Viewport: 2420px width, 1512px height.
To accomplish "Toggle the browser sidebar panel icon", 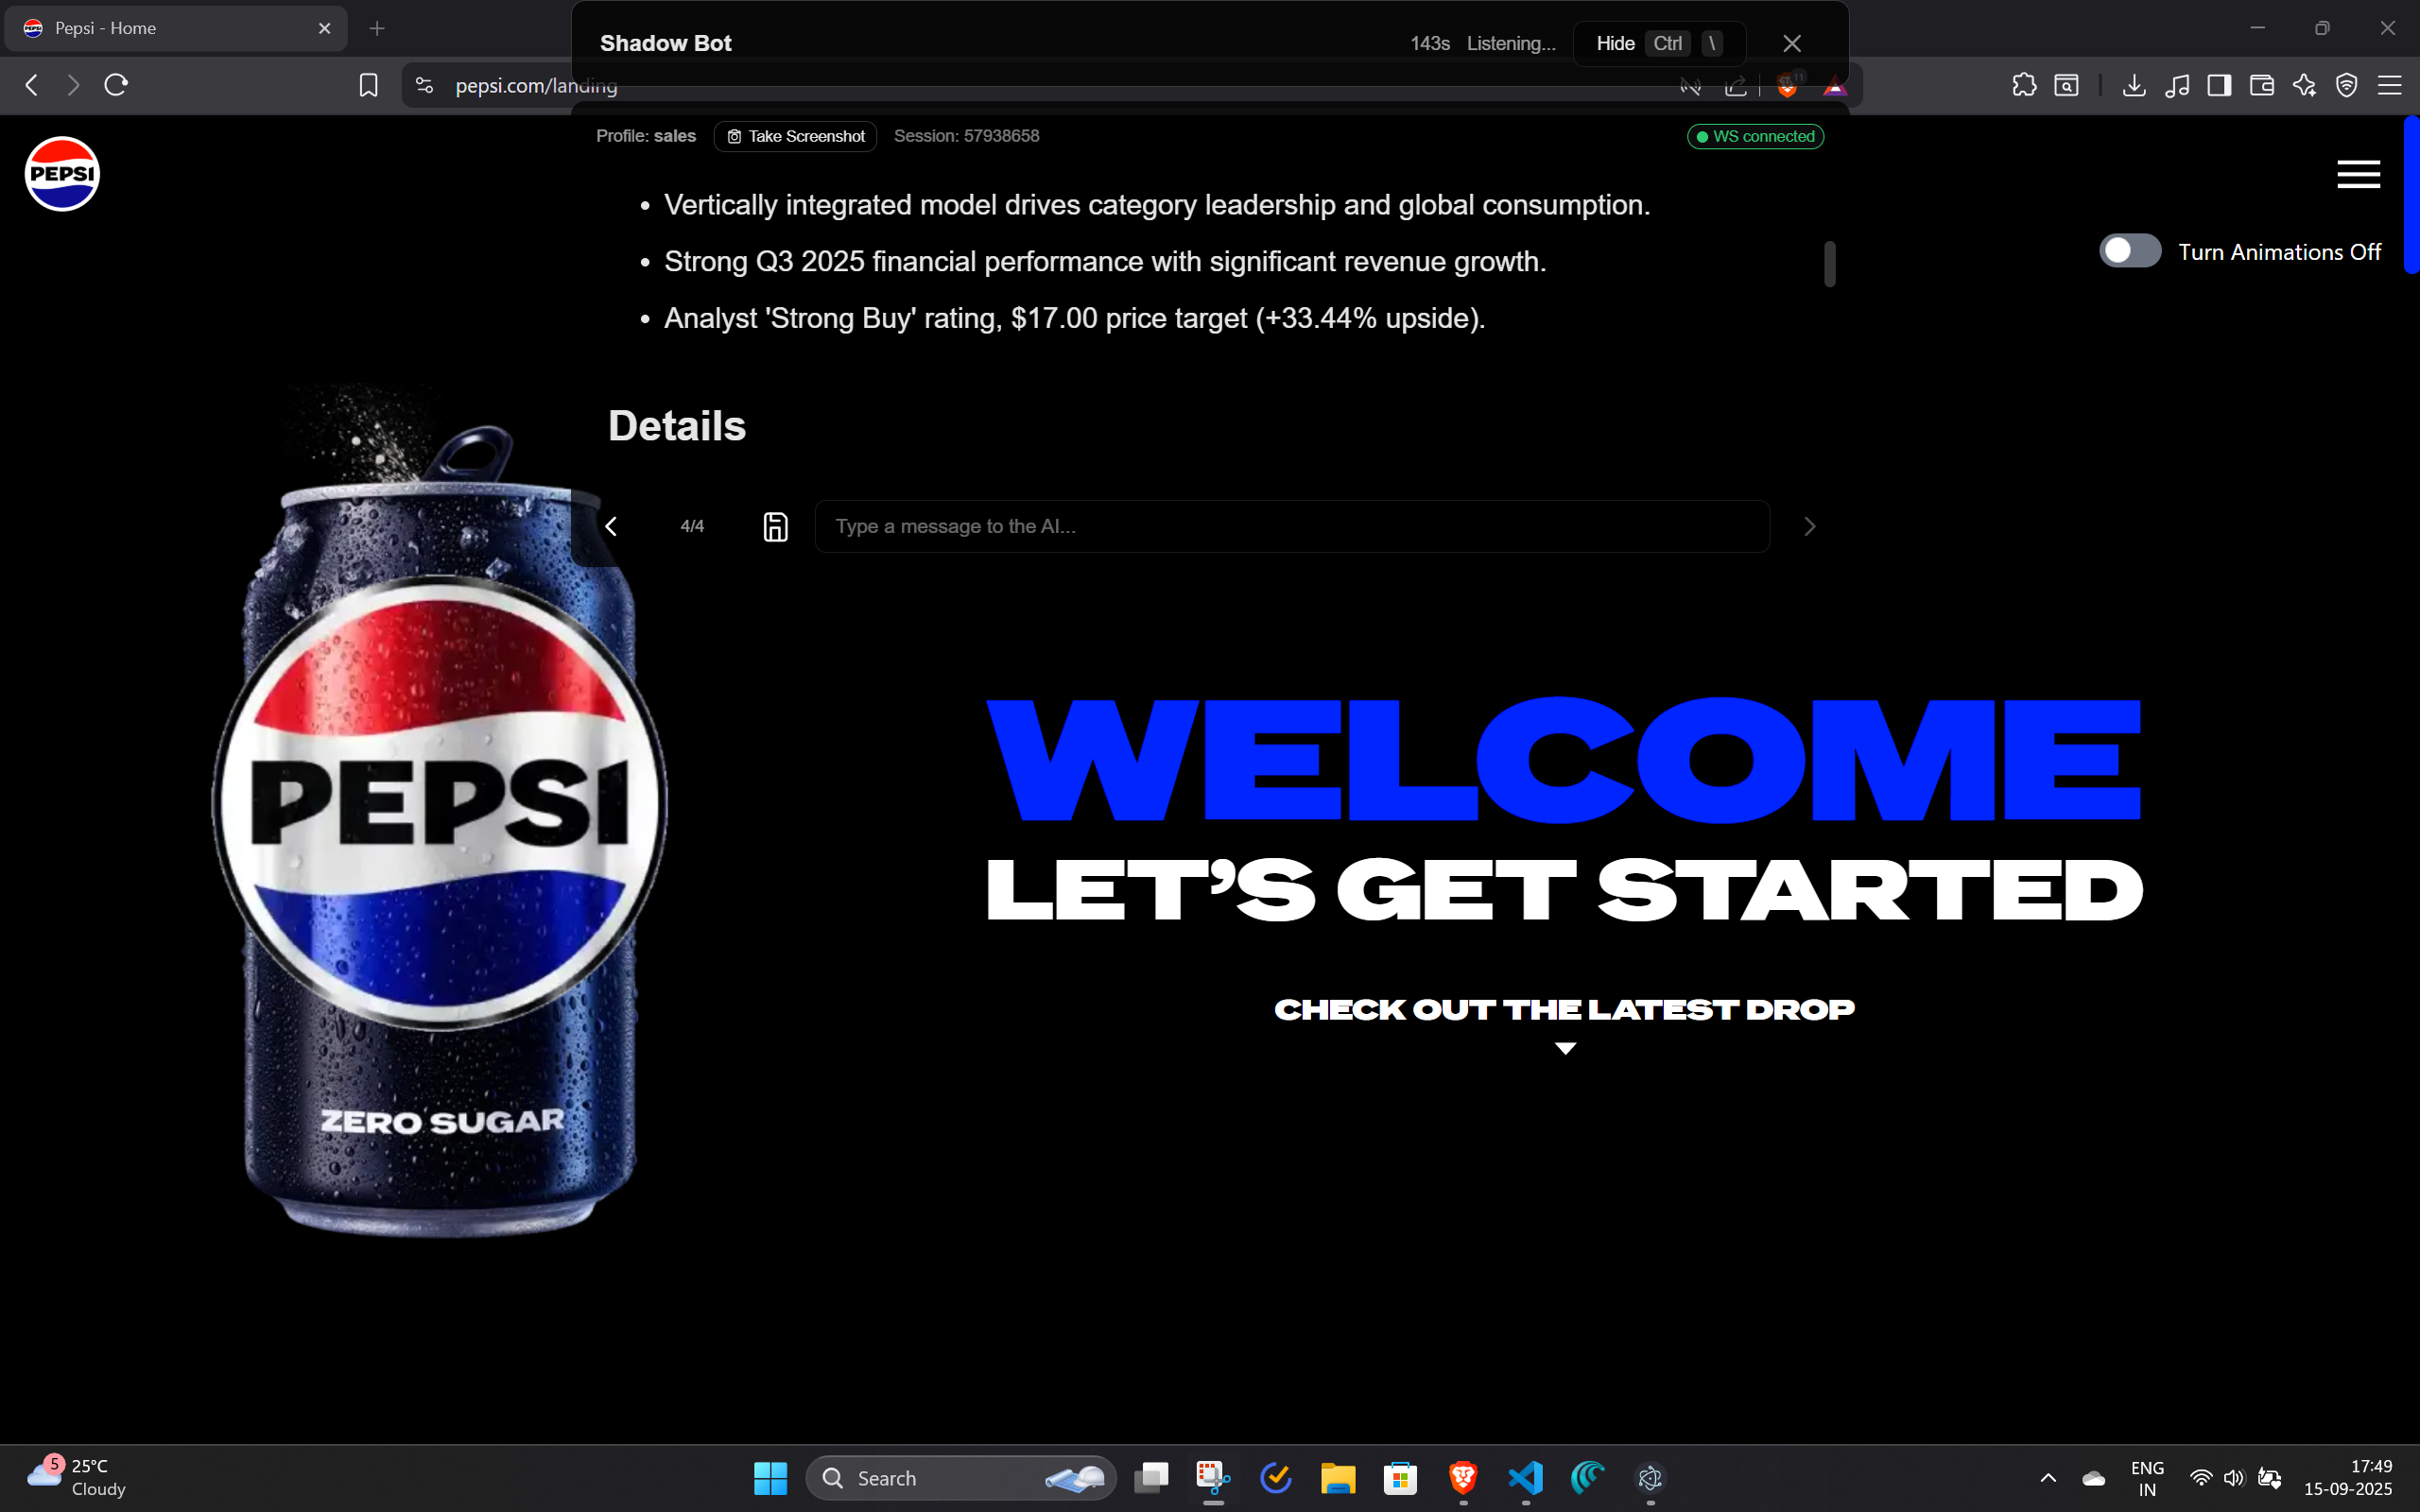I will point(2218,85).
